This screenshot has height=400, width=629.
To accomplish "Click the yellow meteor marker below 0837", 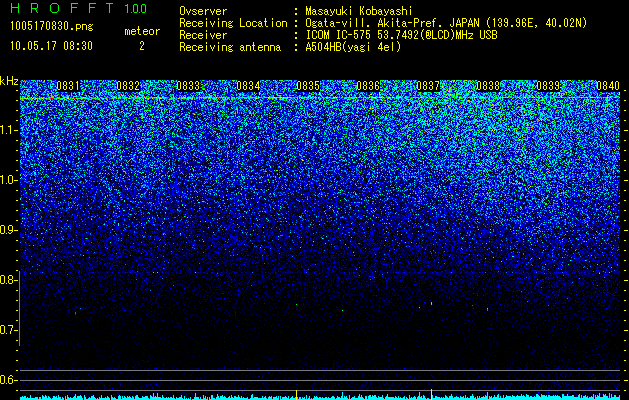I will click(431, 394).
